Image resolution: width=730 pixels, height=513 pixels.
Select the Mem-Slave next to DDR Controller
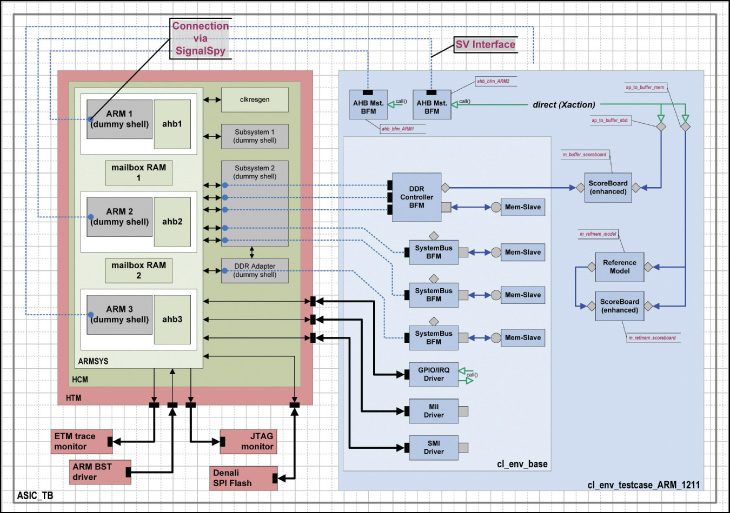(523, 207)
